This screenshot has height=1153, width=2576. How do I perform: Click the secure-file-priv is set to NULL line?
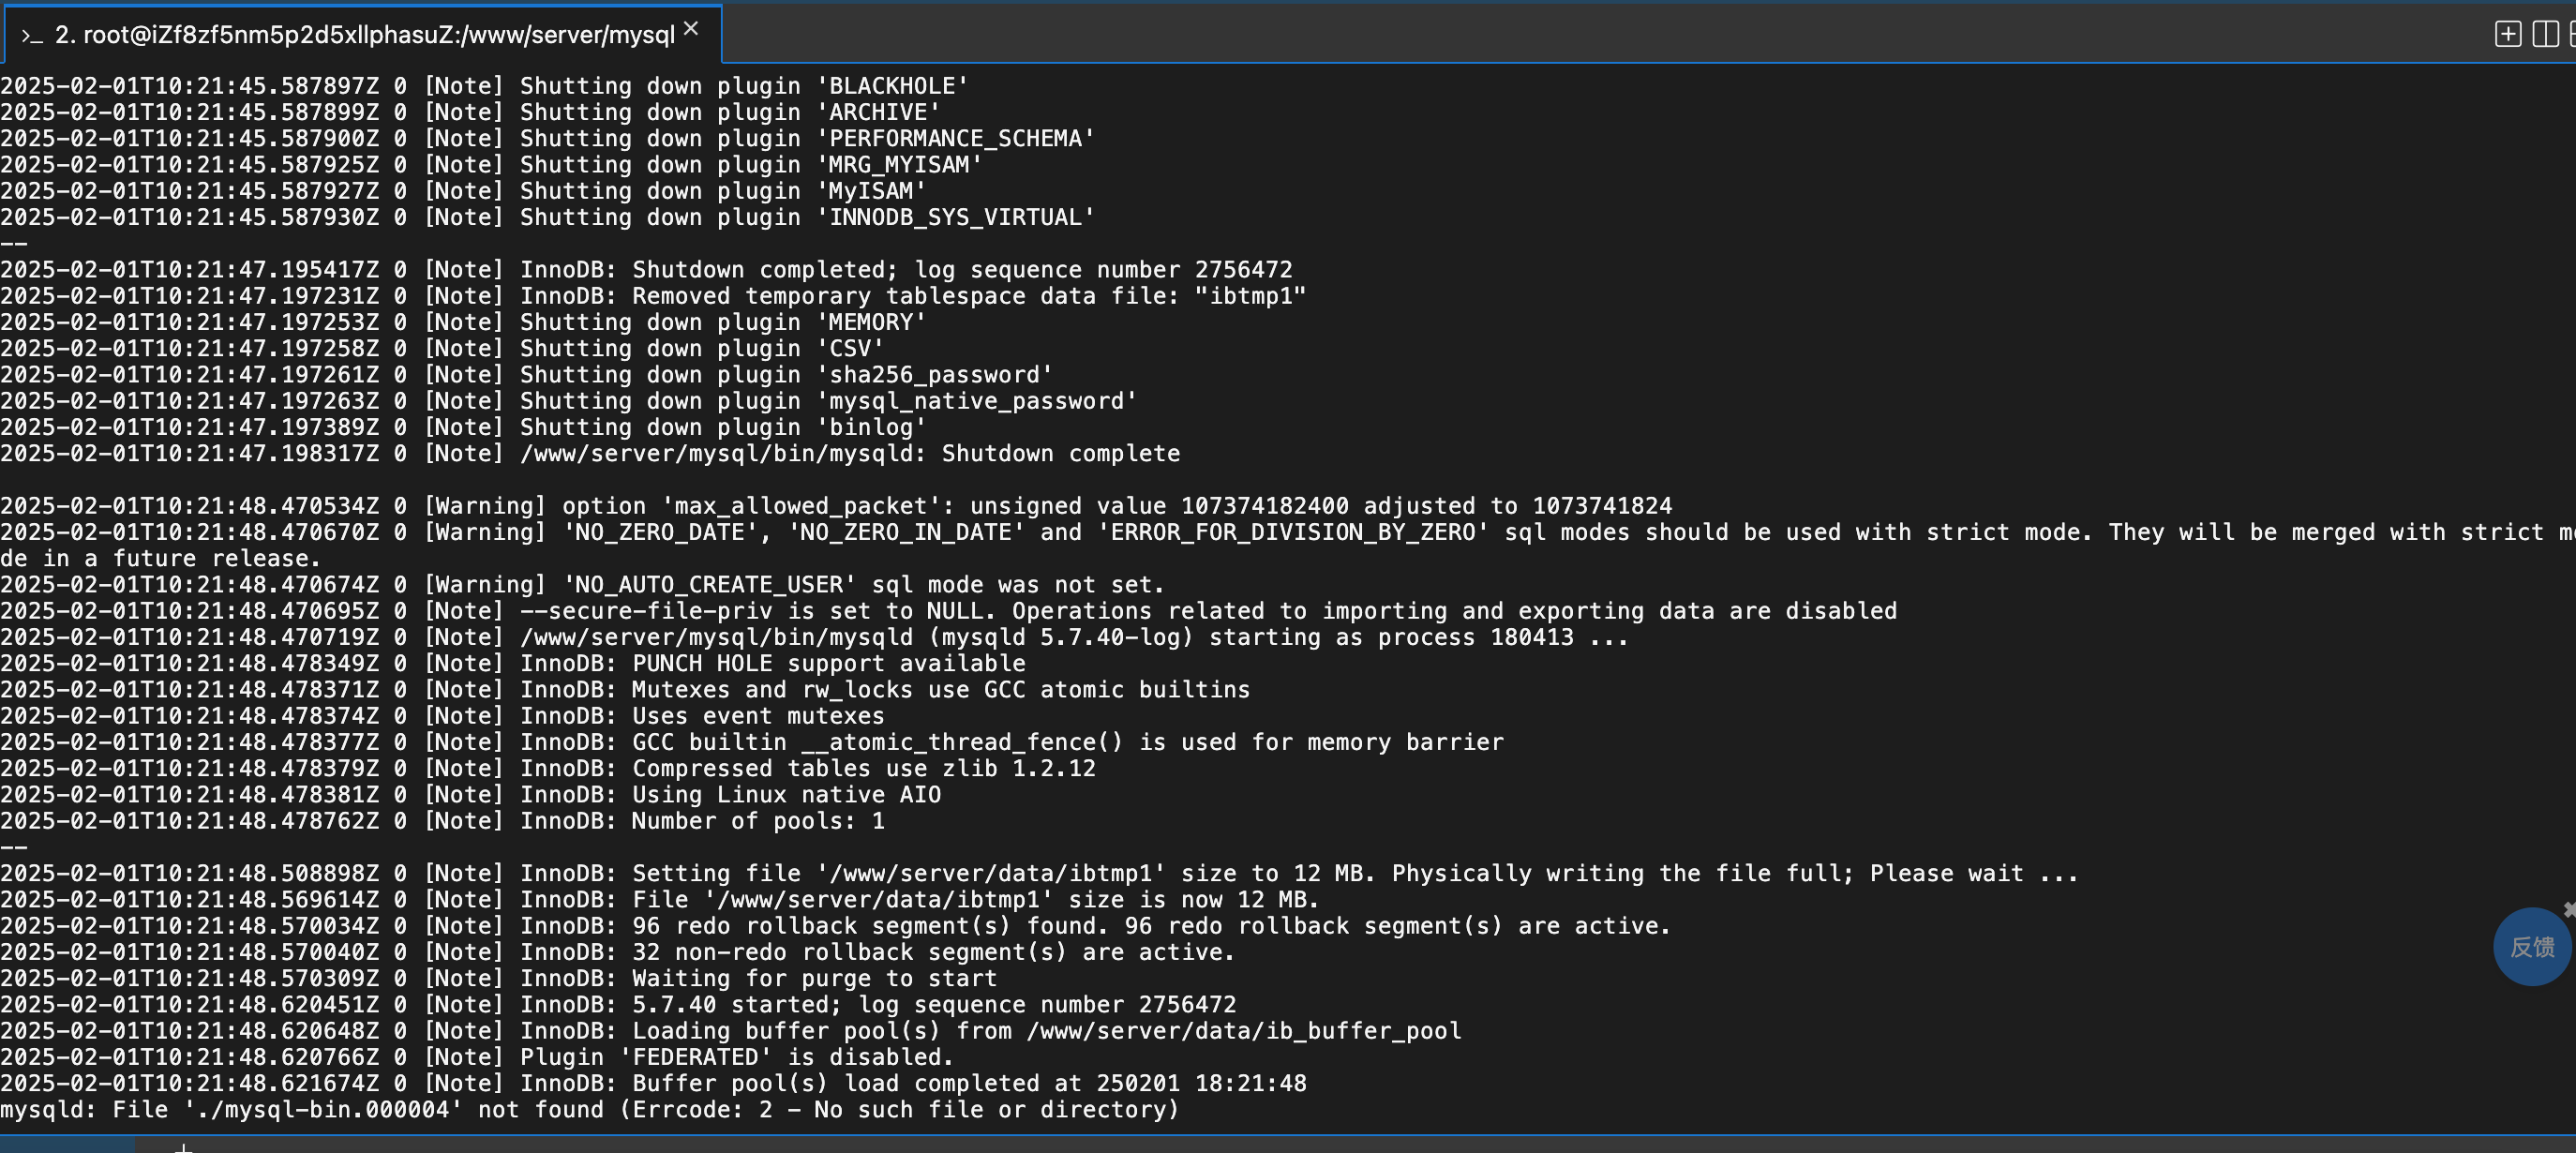click(x=948, y=611)
